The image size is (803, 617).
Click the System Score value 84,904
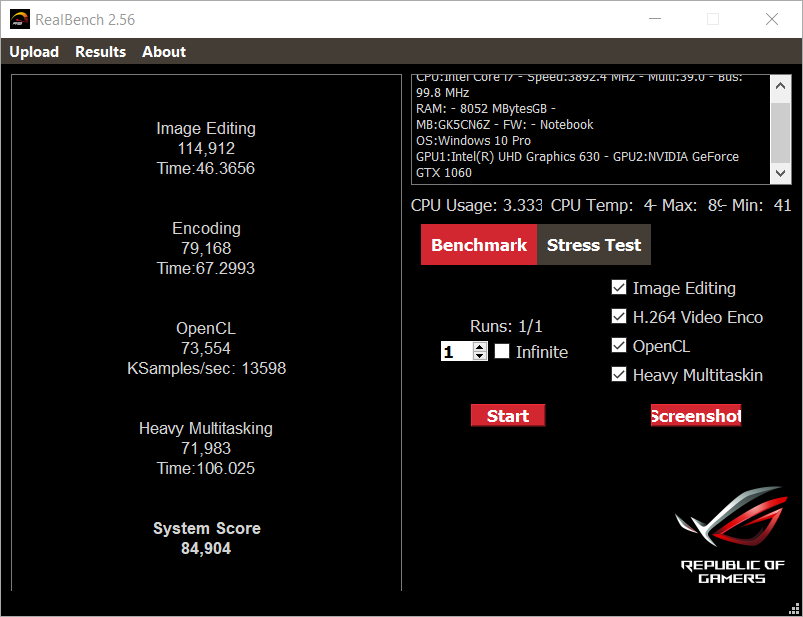tap(206, 548)
